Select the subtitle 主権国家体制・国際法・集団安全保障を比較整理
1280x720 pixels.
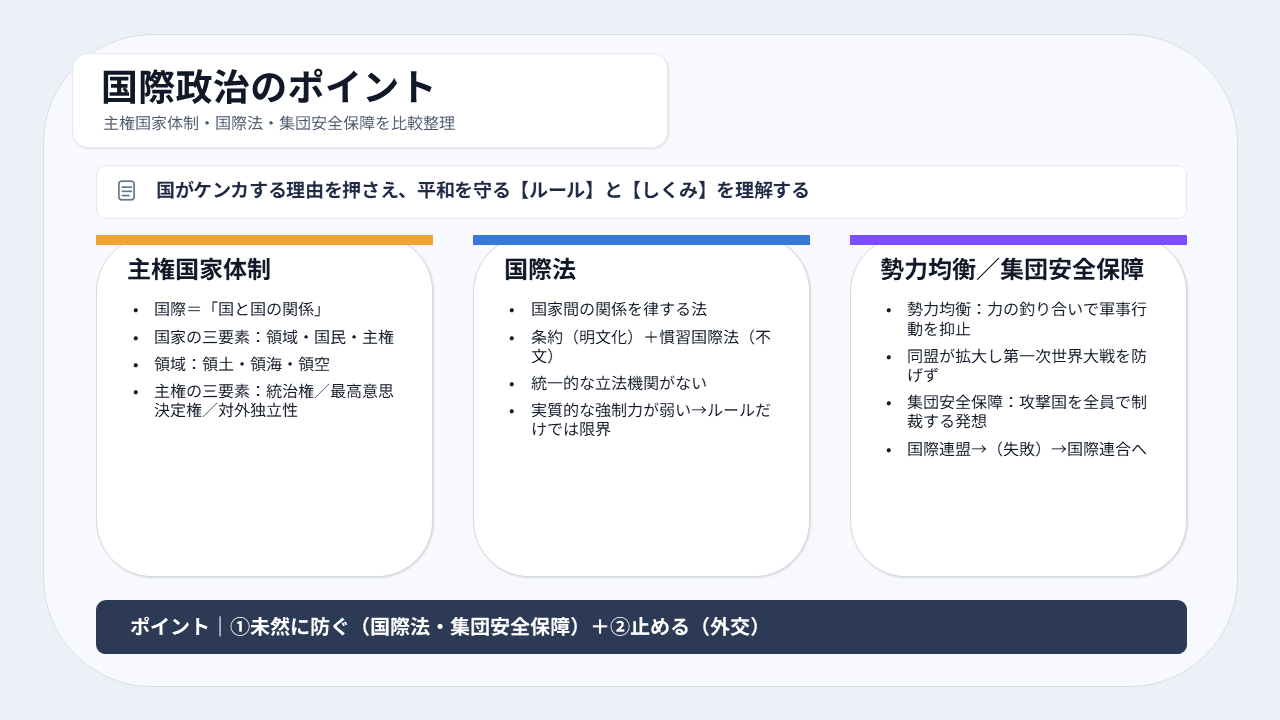tap(279, 124)
